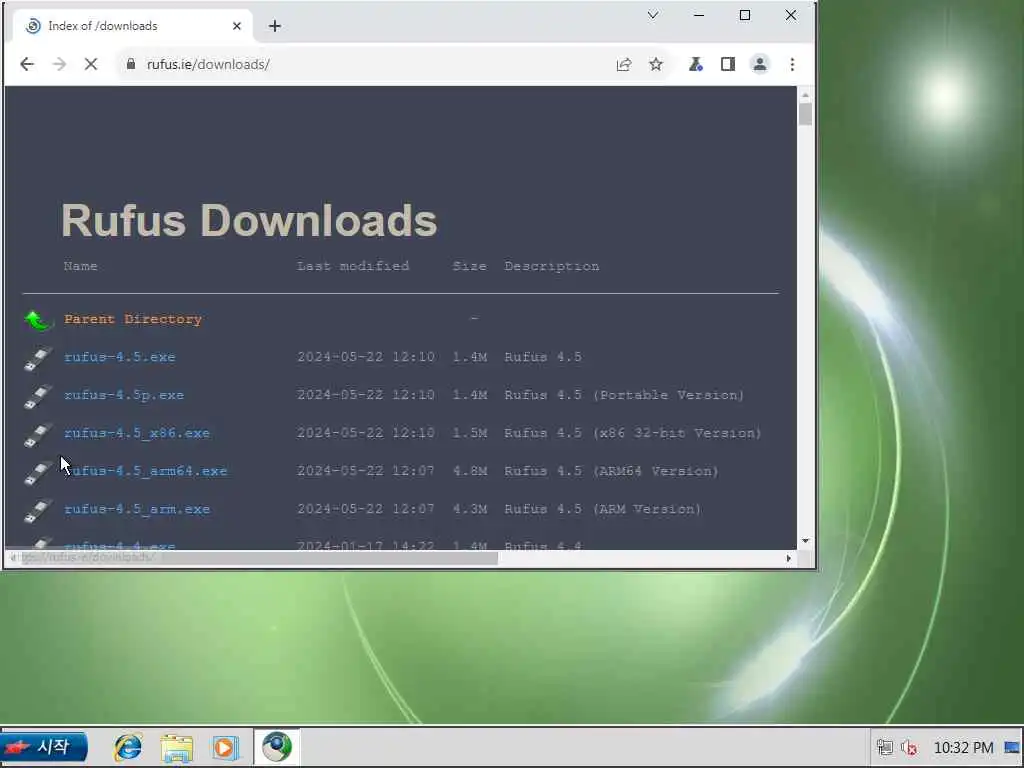This screenshot has height=768, width=1024.
Task: Download rufus-4.5_arm64.exe
Action: point(146,471)
